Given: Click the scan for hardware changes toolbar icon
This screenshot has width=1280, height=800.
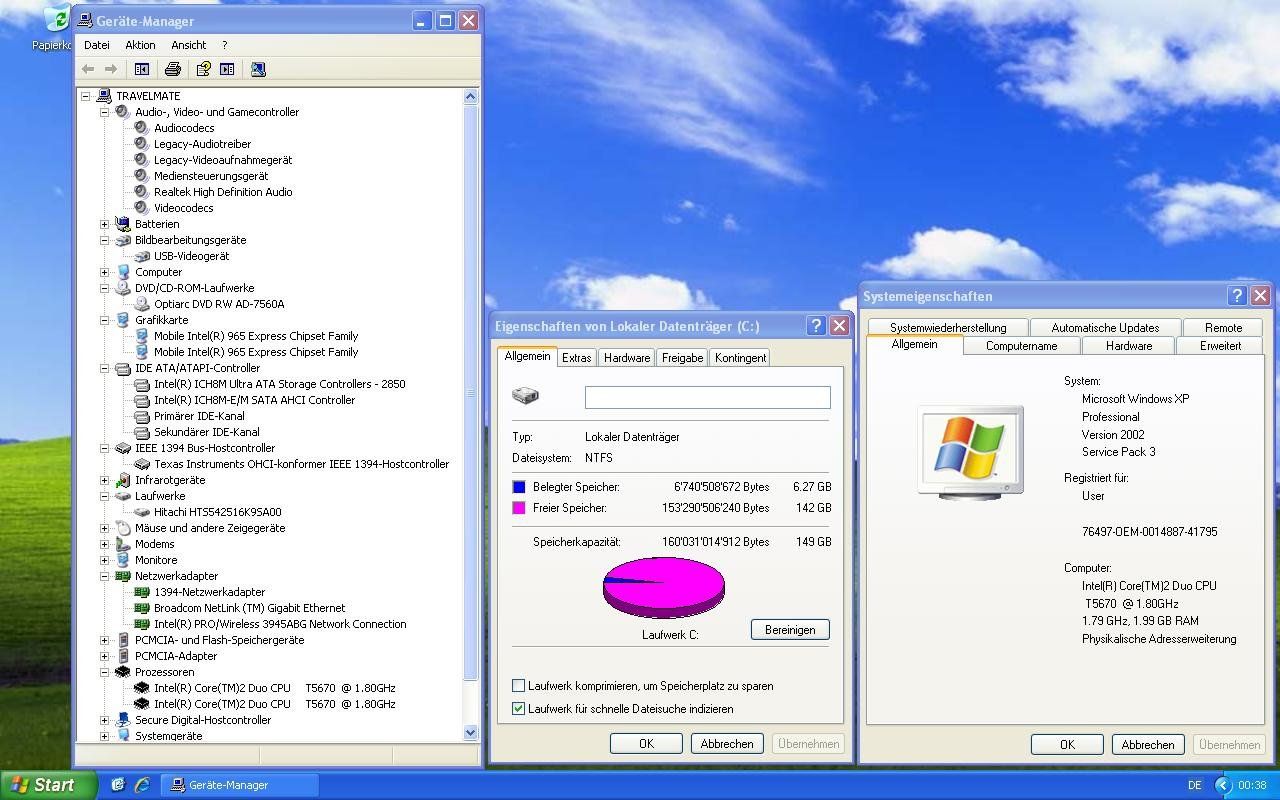Looking at the screenshot, I should tap(258, 69).
